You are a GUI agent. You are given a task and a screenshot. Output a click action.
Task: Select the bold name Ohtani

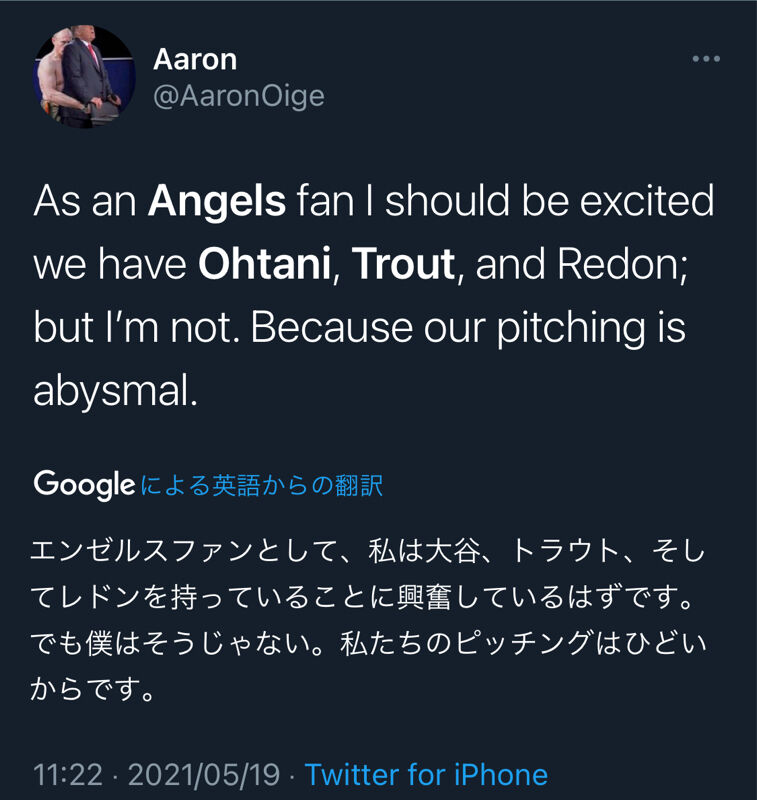pyautogui.click(x=264, y=265)
